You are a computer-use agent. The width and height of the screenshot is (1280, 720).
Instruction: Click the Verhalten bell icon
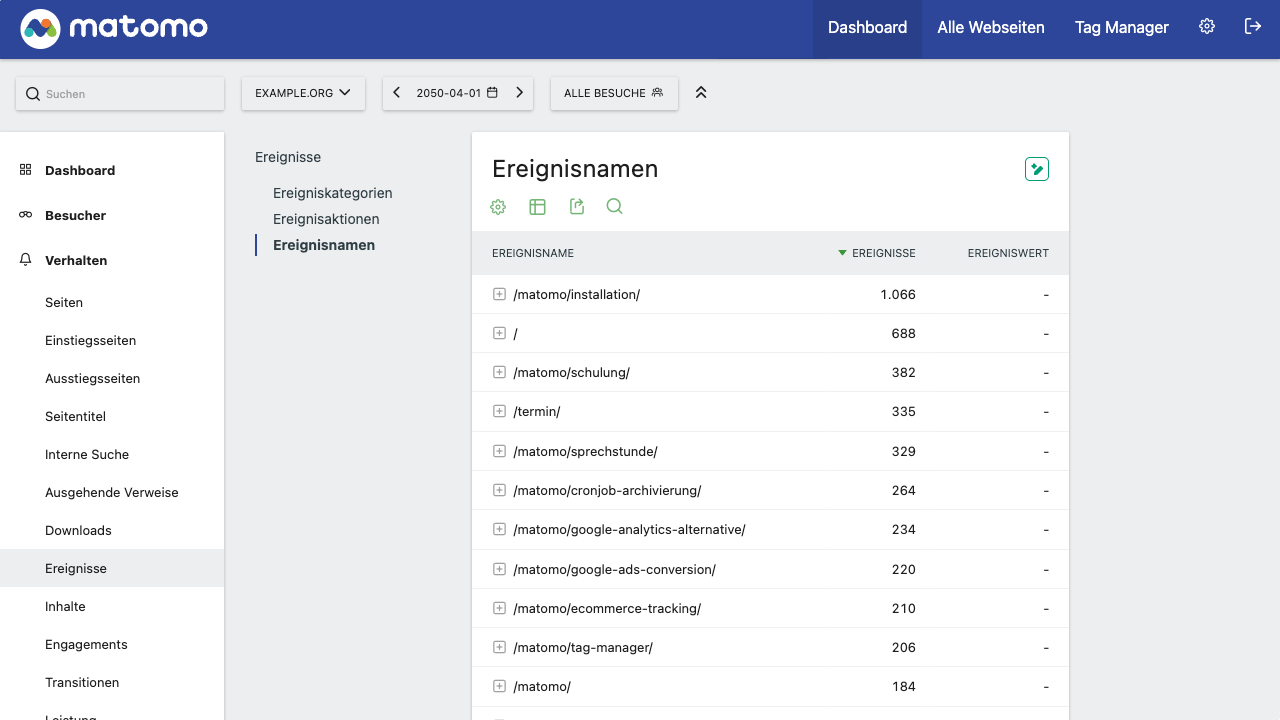pyautogui.click(x=26, y=260)
